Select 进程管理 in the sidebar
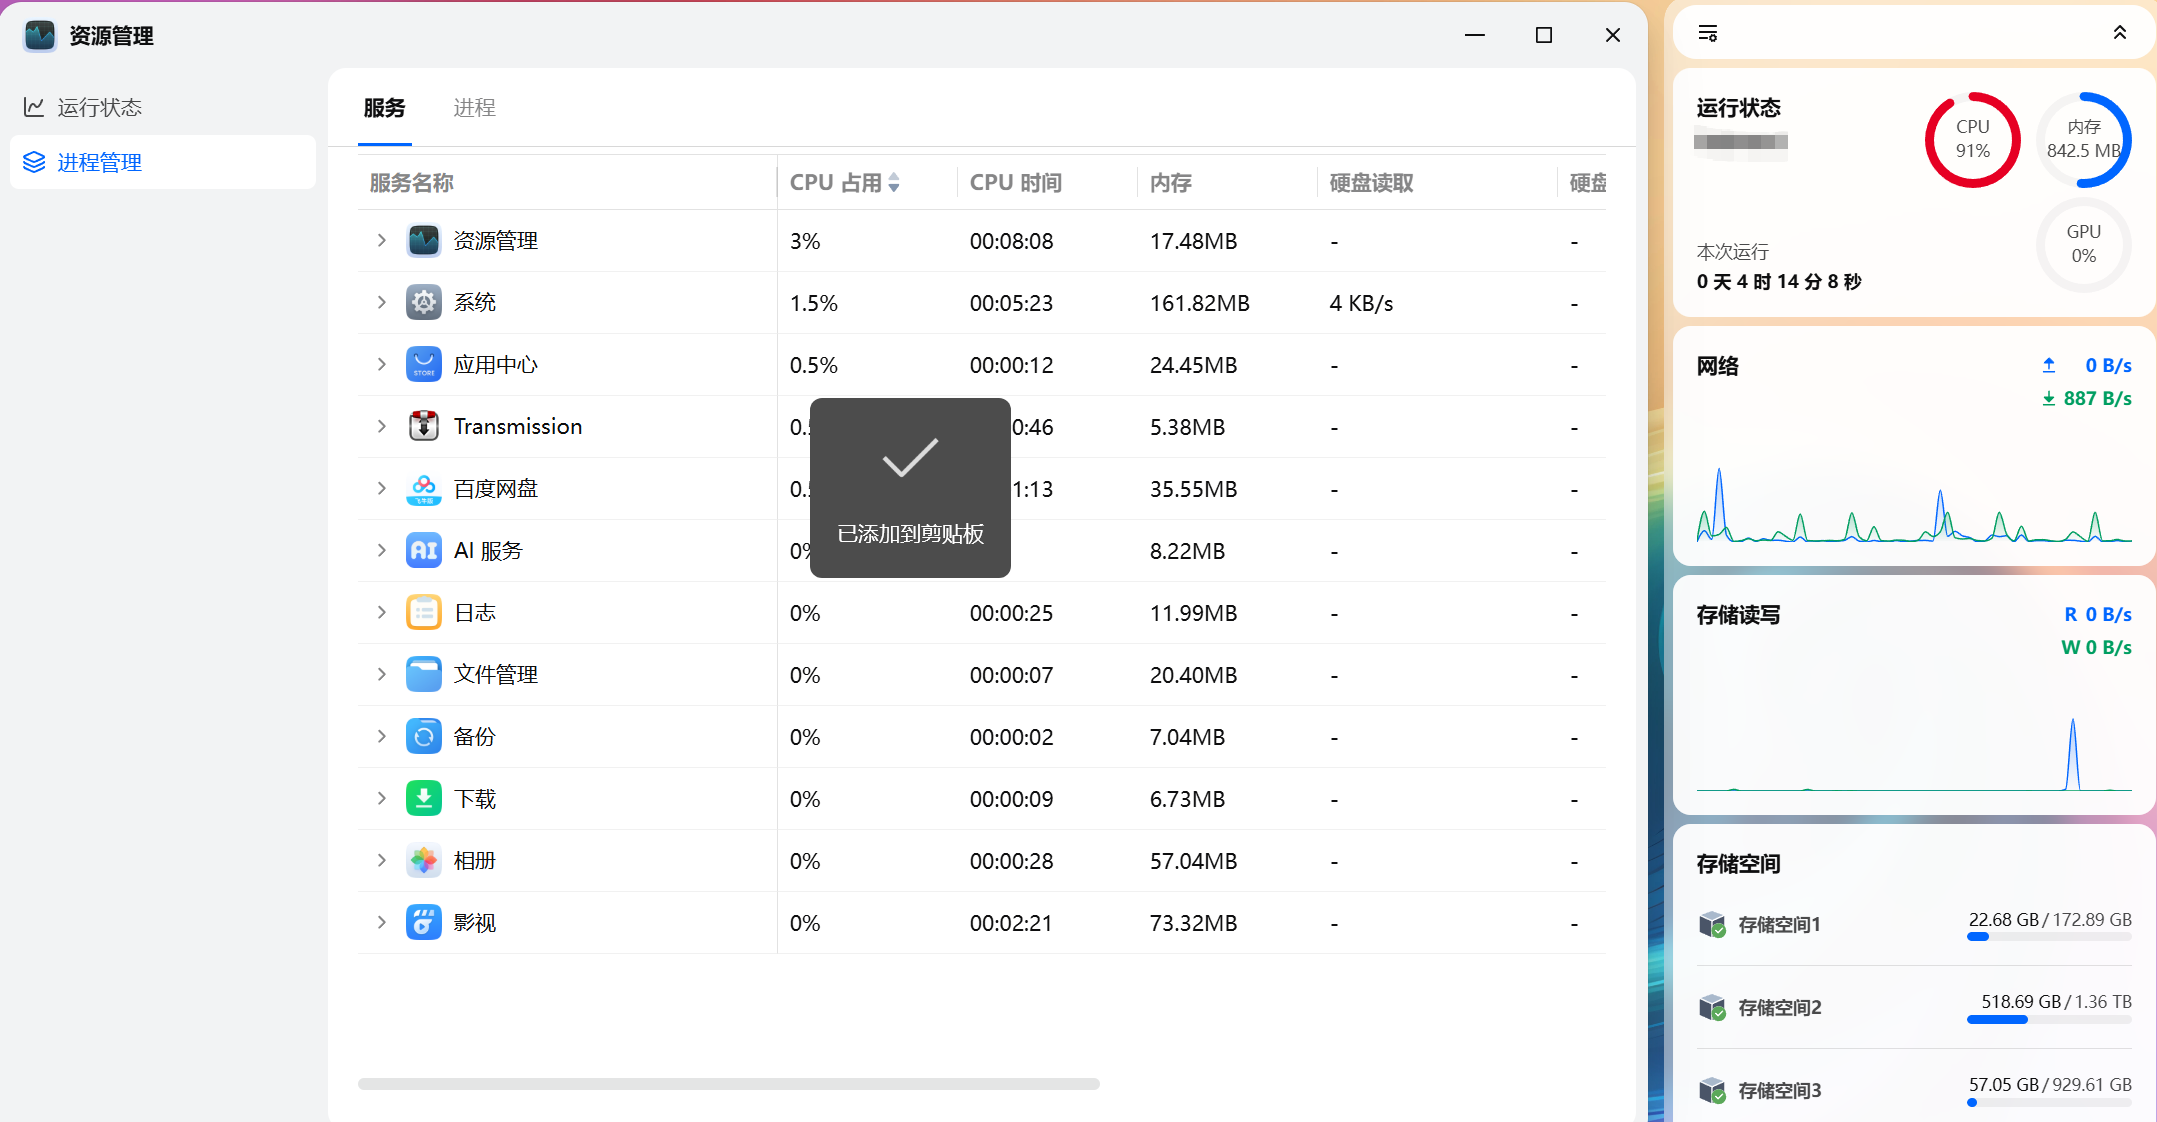This screenshot has width=2157, height=1122. (x=99, y=162)
